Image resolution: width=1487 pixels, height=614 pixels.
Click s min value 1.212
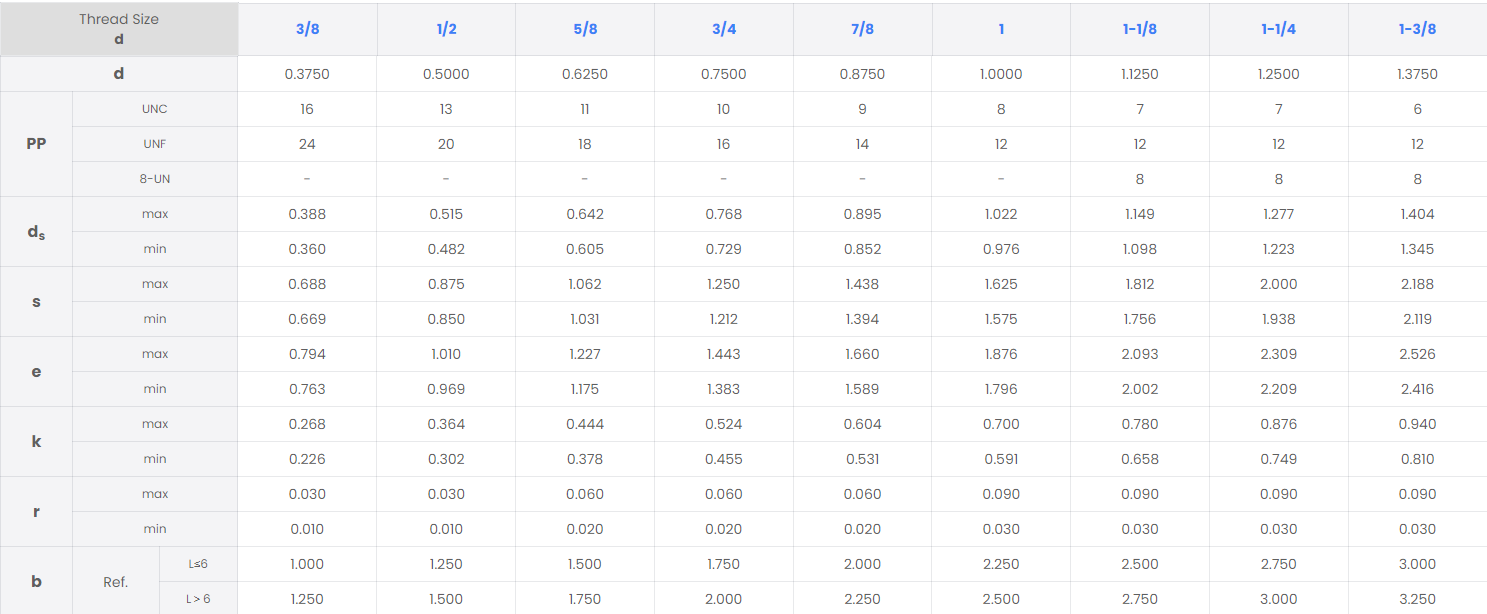724,319
